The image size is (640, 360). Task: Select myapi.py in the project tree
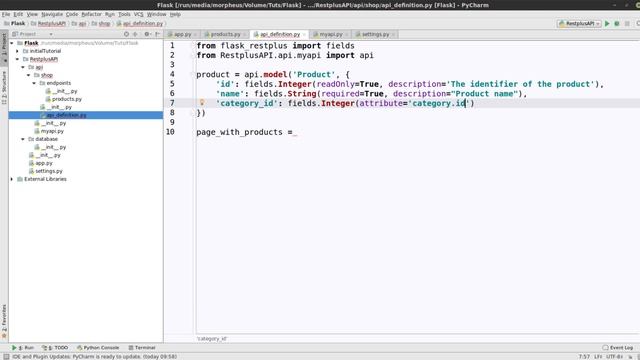point(52,131)
